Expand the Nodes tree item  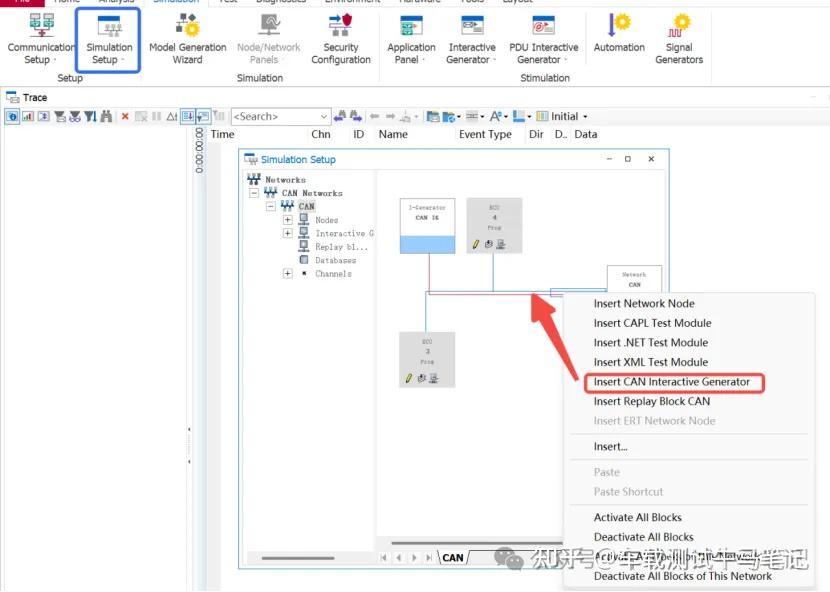(287, 220)
